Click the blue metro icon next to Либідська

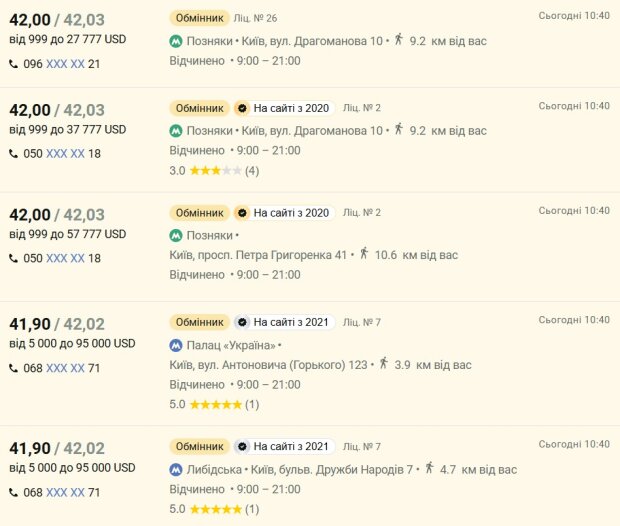176,469
